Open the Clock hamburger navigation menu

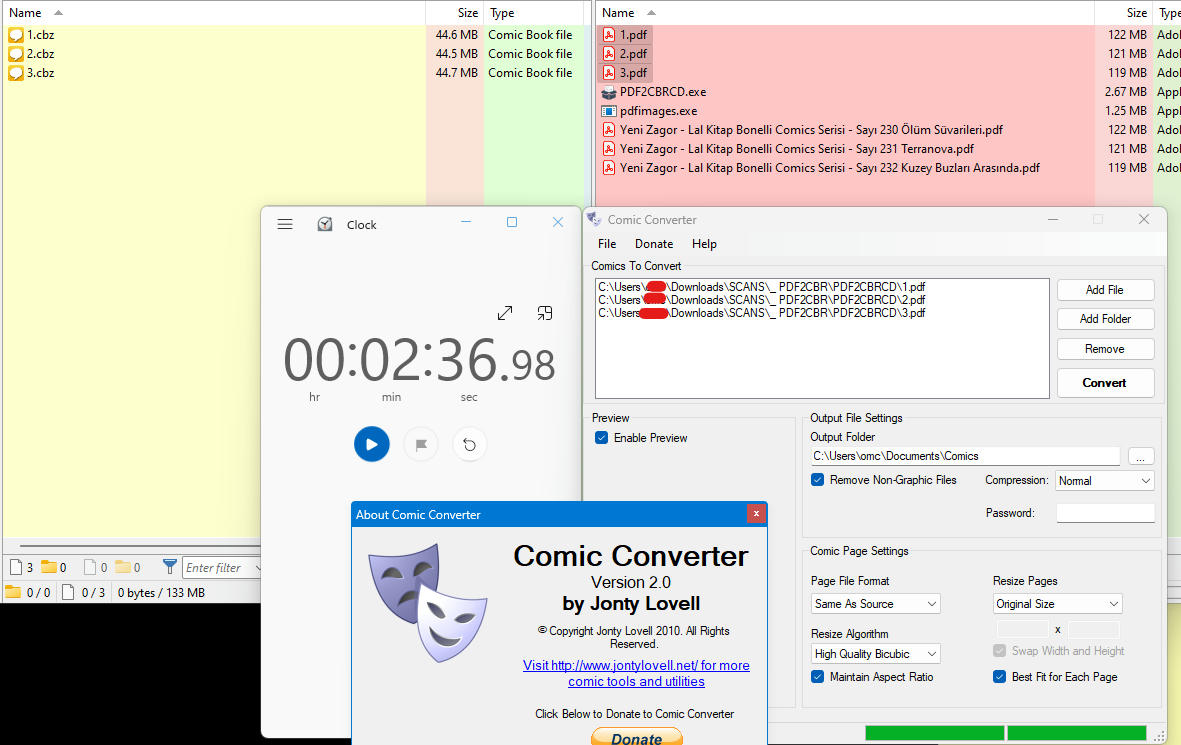click(x=285, y=224)
